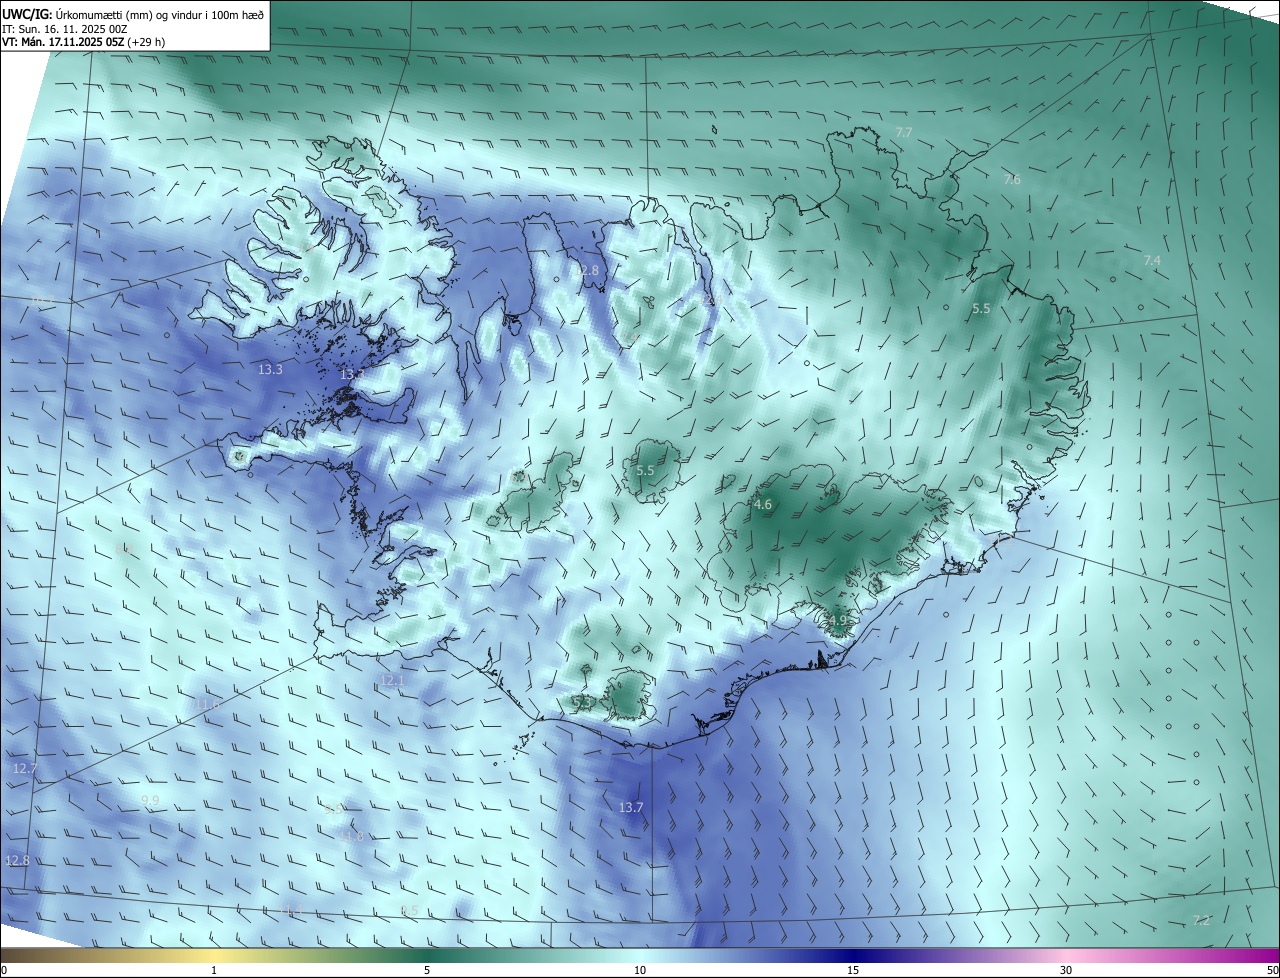This screenshot has width=1280, height=978.
Task: Click the 12.7 value label on the map
Action: coord(25,768)
